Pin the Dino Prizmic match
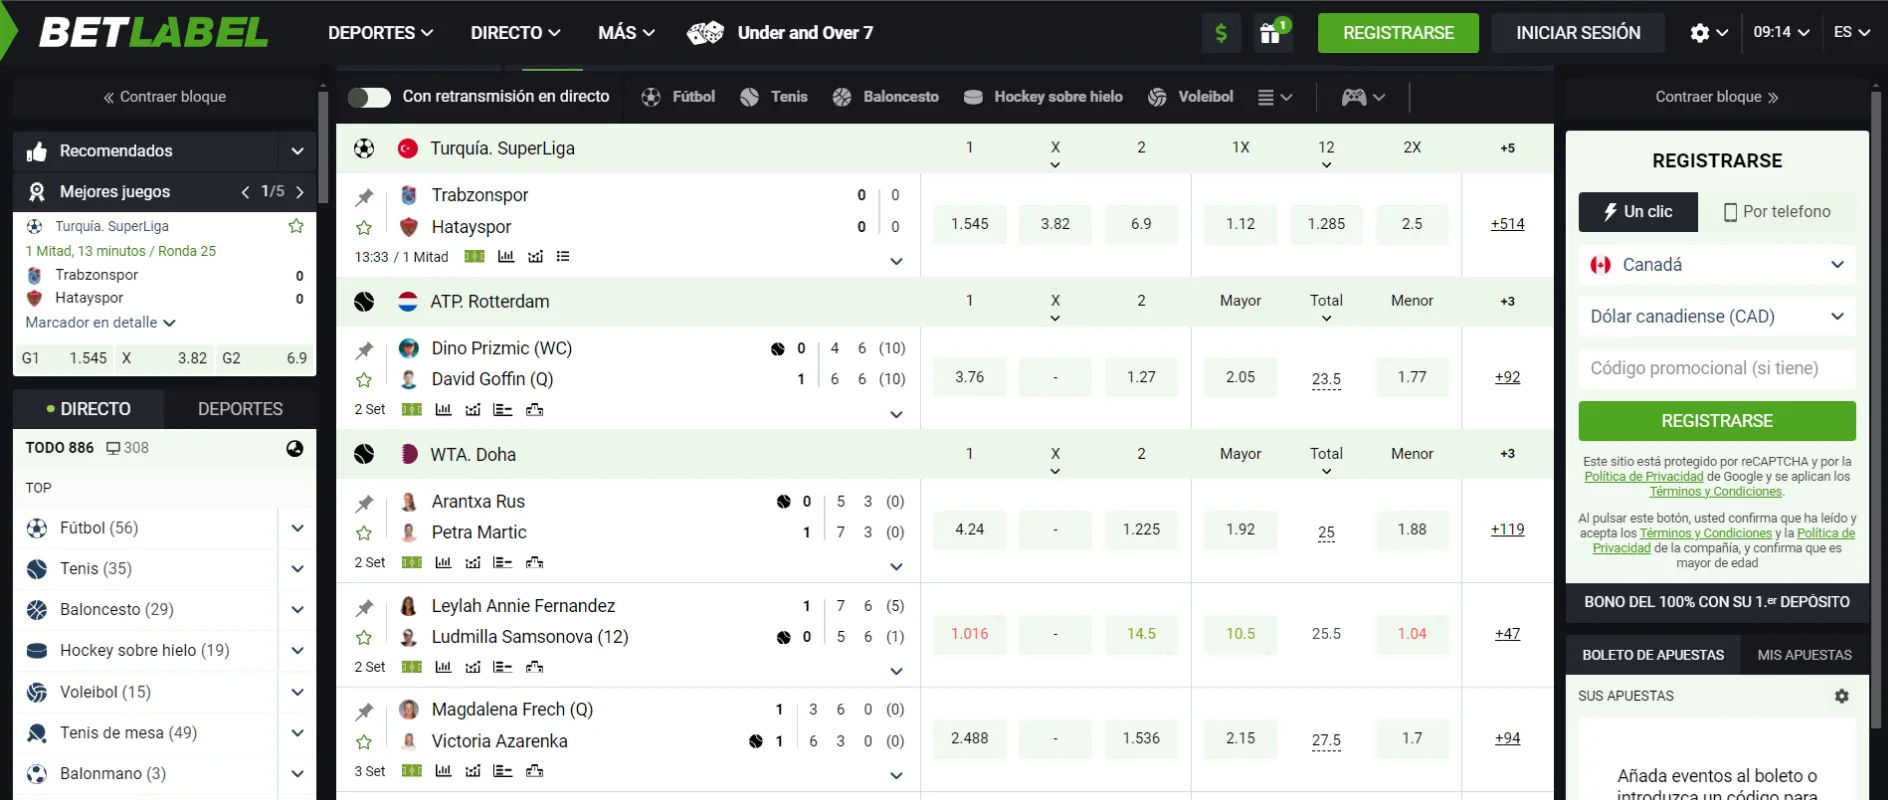The height and width of the screenshot is (800, 1888). [x=364, y=350]
